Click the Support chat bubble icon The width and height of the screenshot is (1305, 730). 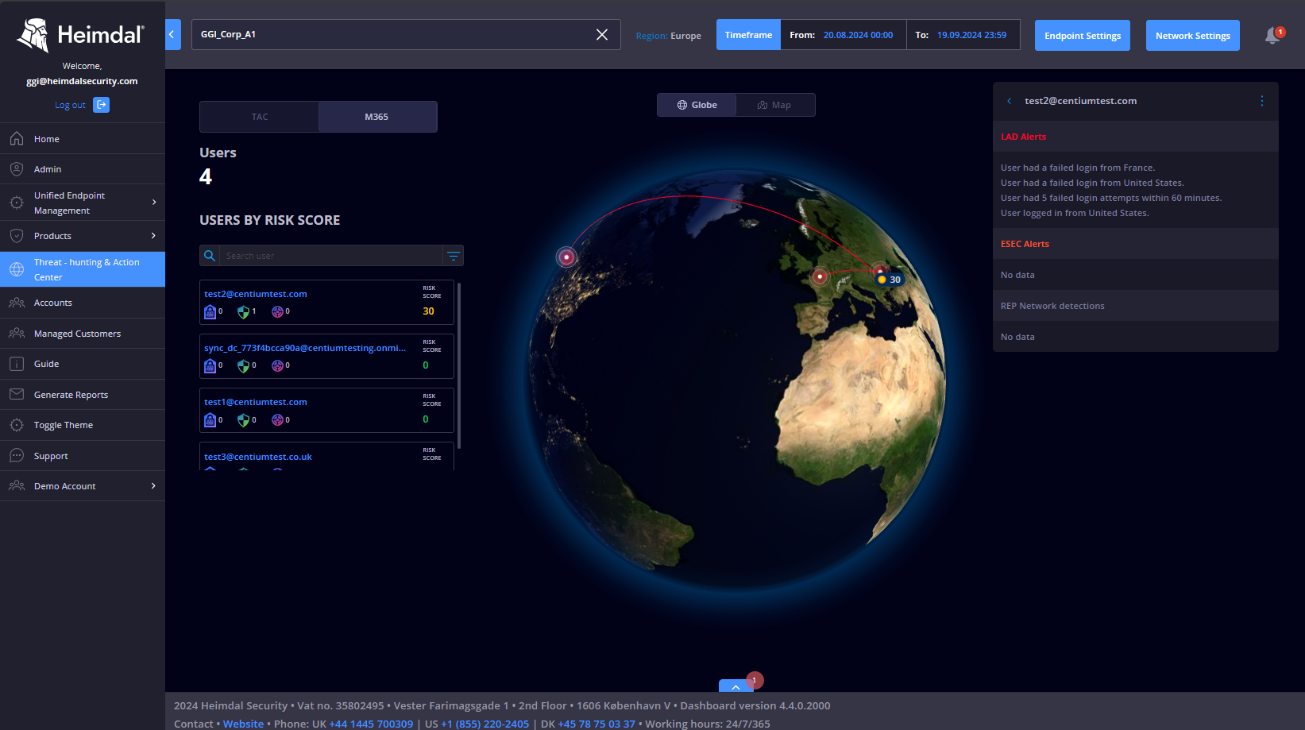16,455
